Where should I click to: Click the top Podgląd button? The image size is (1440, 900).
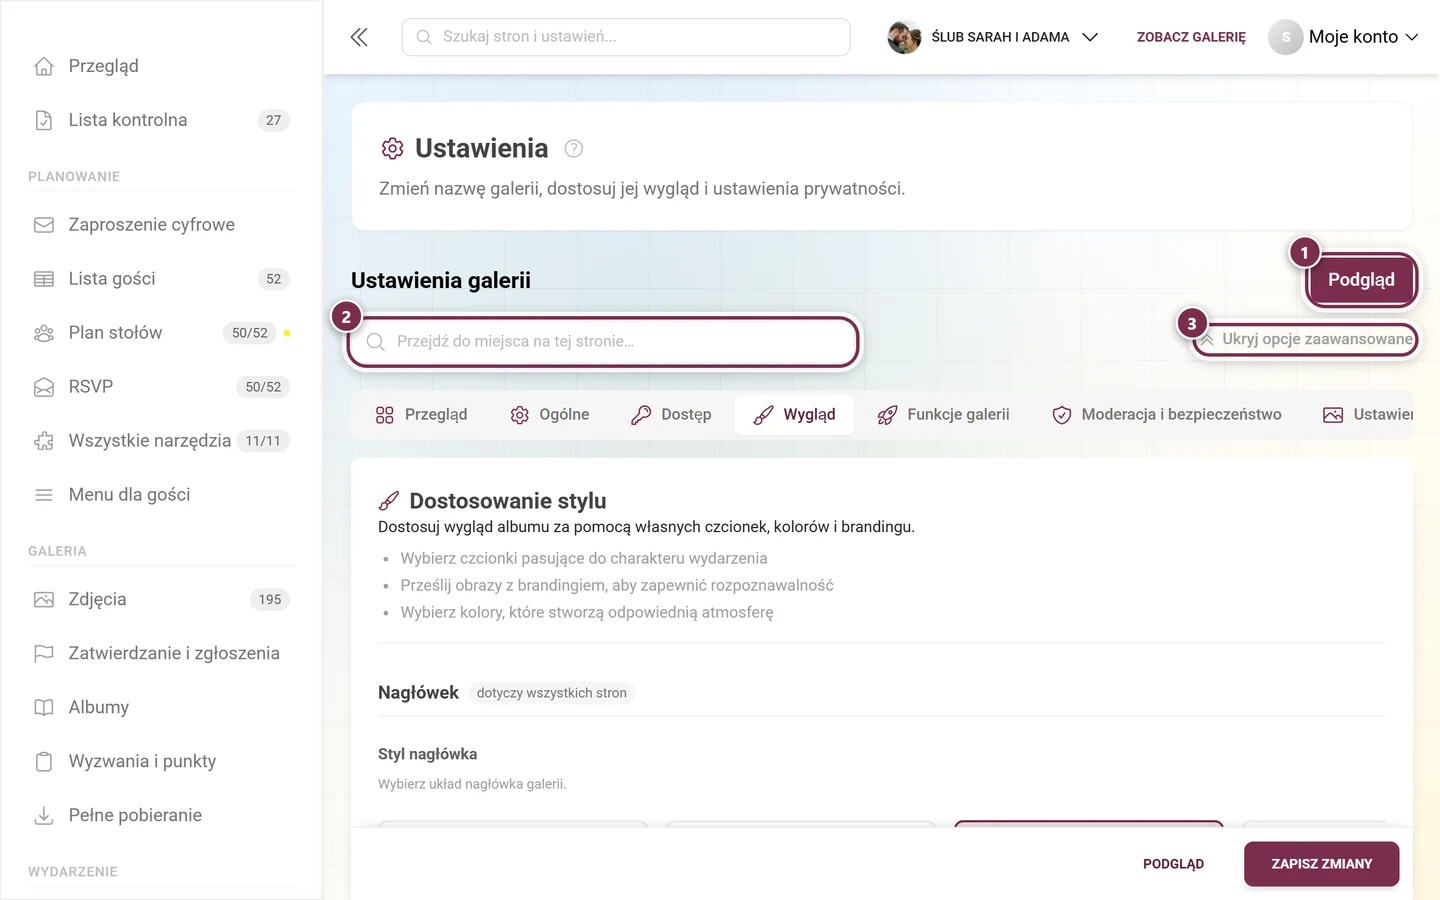1361,280
